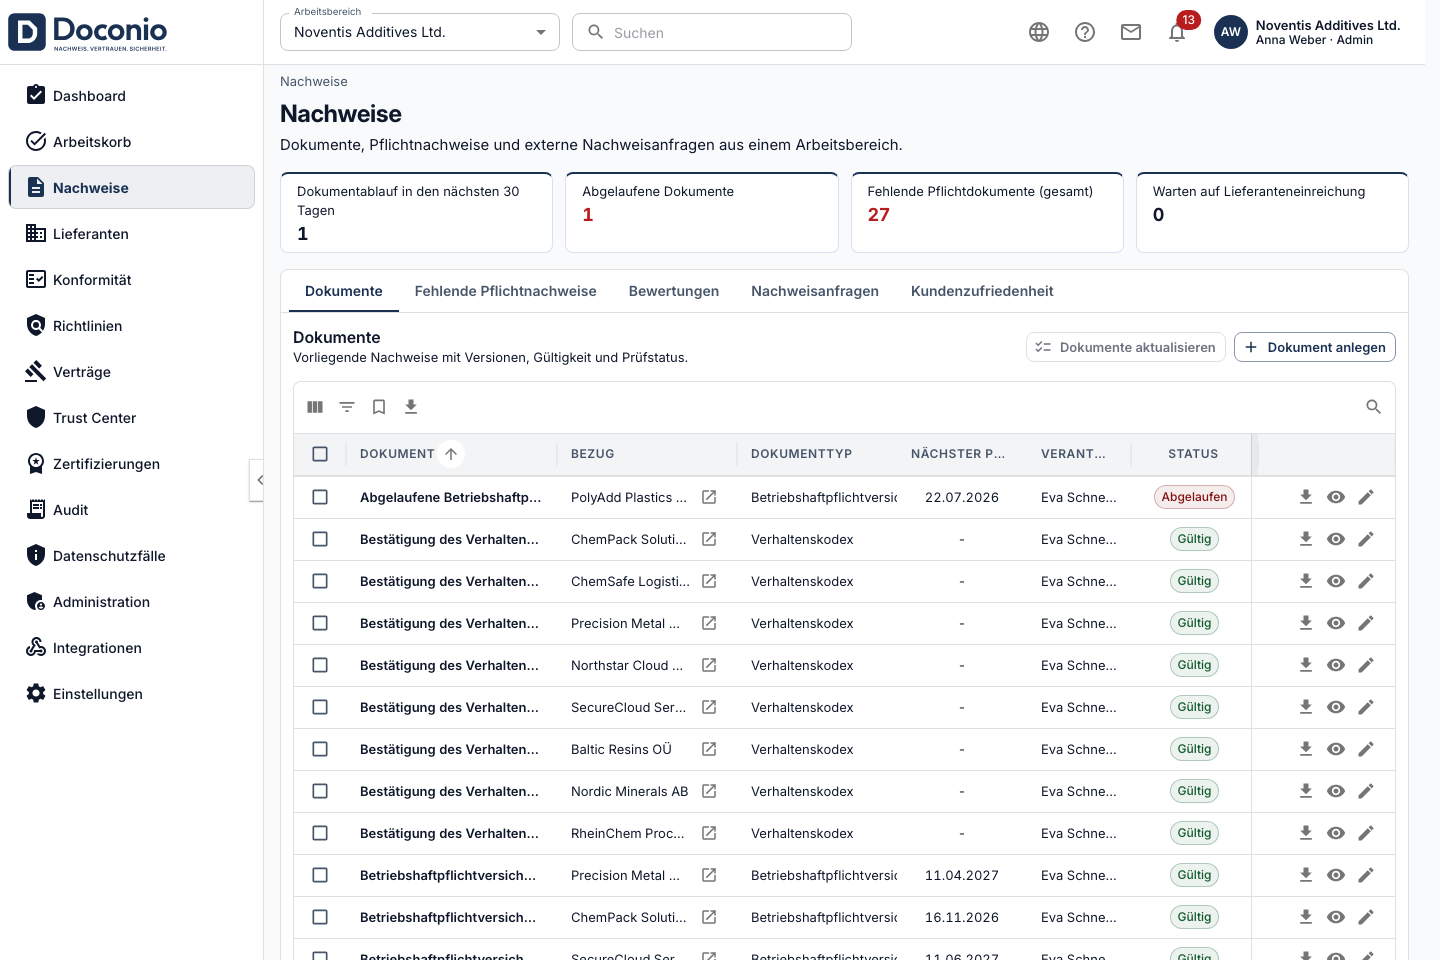Image resolution: width=1440 pixels, height=960 pixels.
Task: Tick the select-all header checkbox
Action: [x=320, y=454]
